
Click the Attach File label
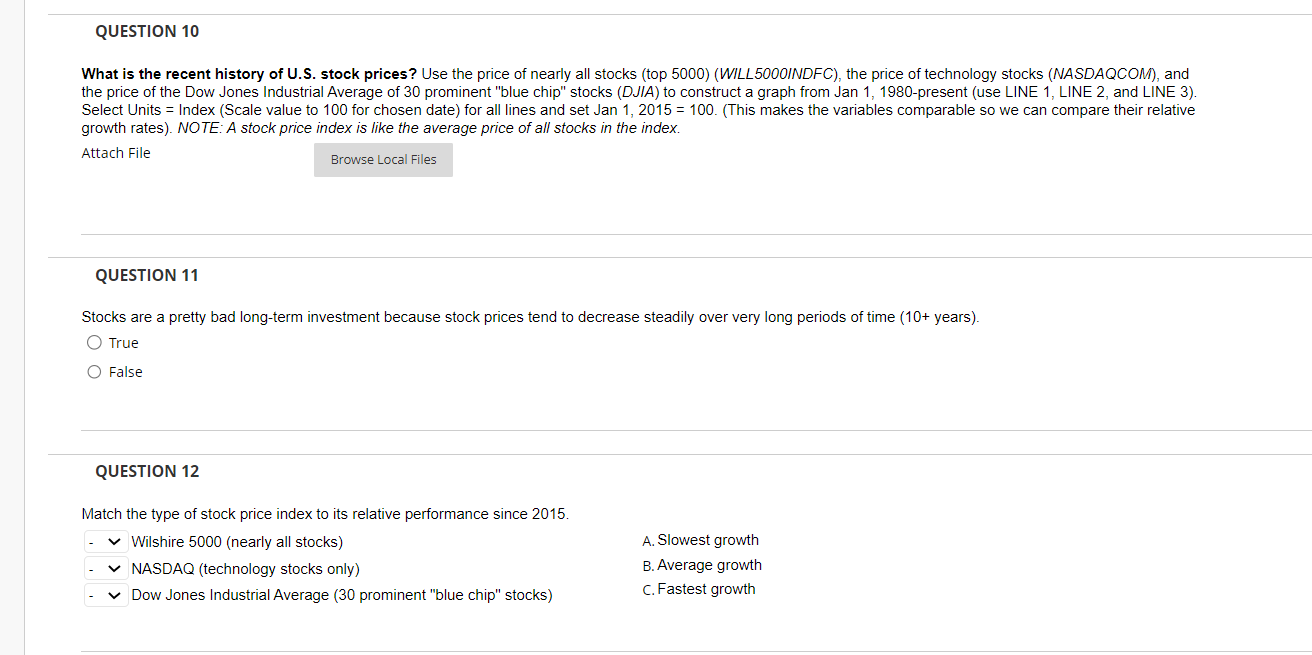coord(115,153)
